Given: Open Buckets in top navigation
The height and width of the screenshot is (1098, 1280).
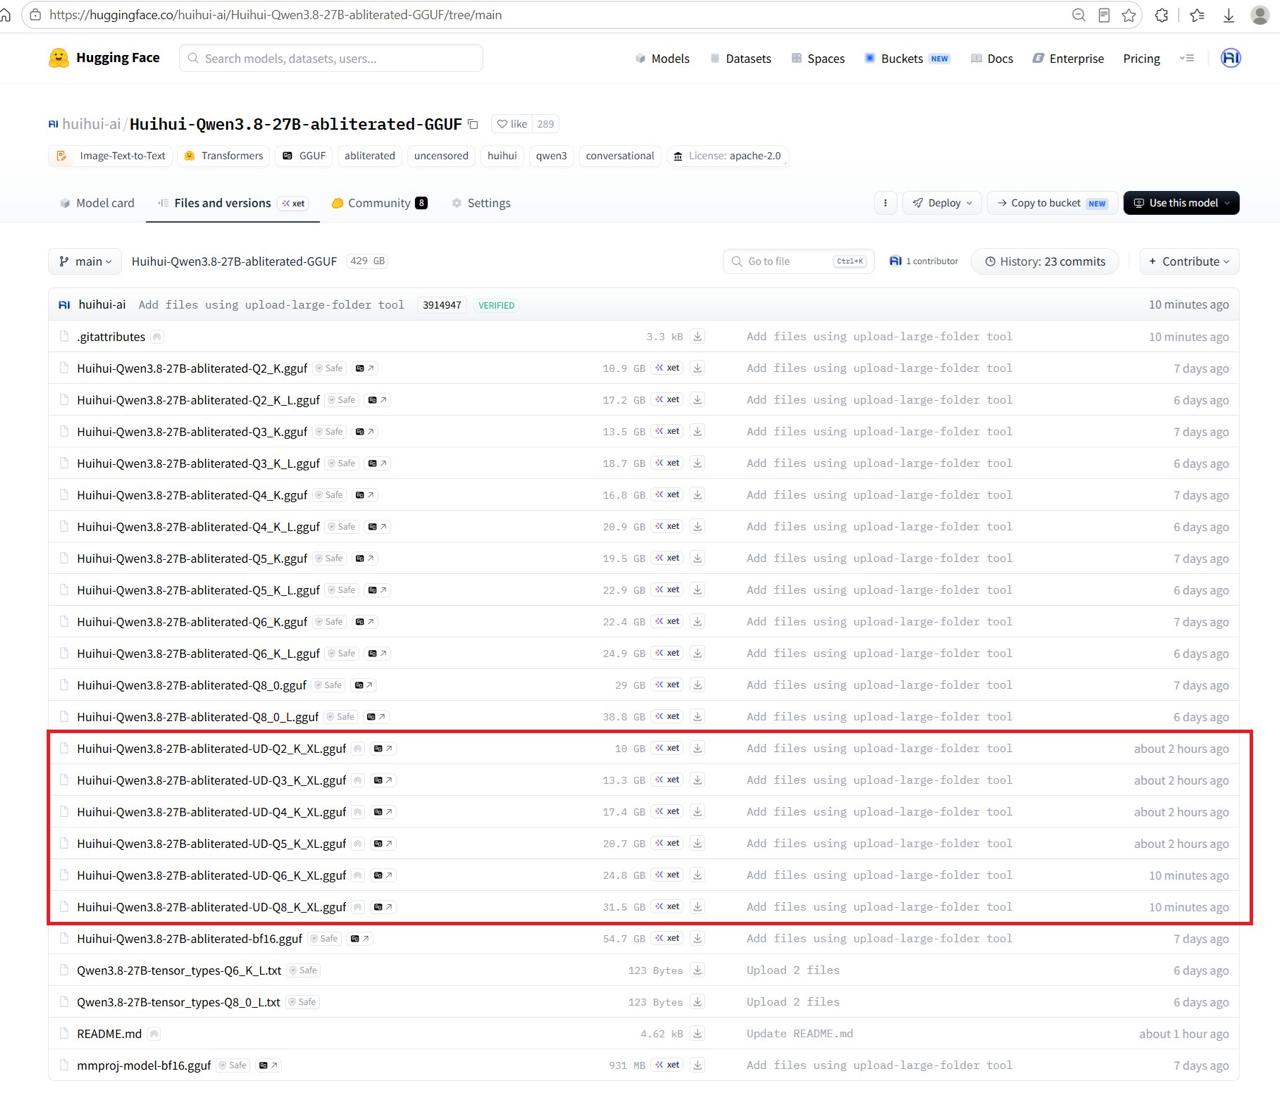Looking at the screenshot, I should tap(907, 58).
